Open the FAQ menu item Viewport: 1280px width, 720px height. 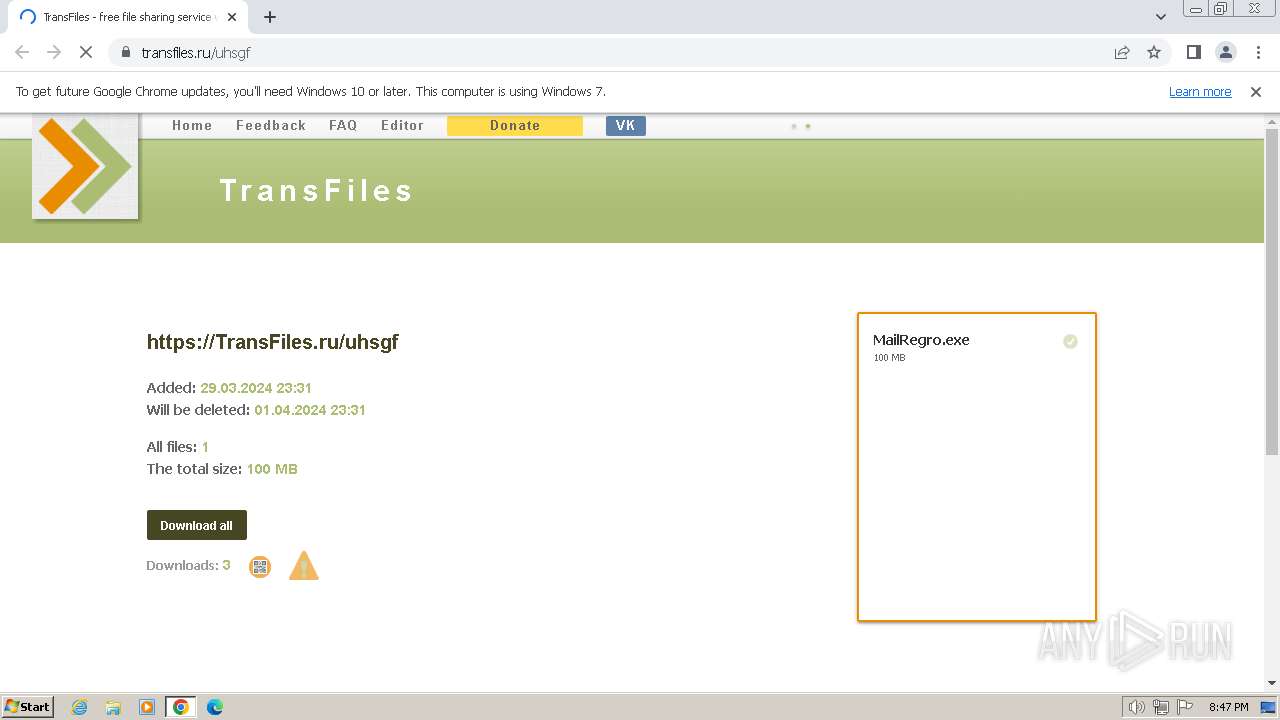coord(343,126)
